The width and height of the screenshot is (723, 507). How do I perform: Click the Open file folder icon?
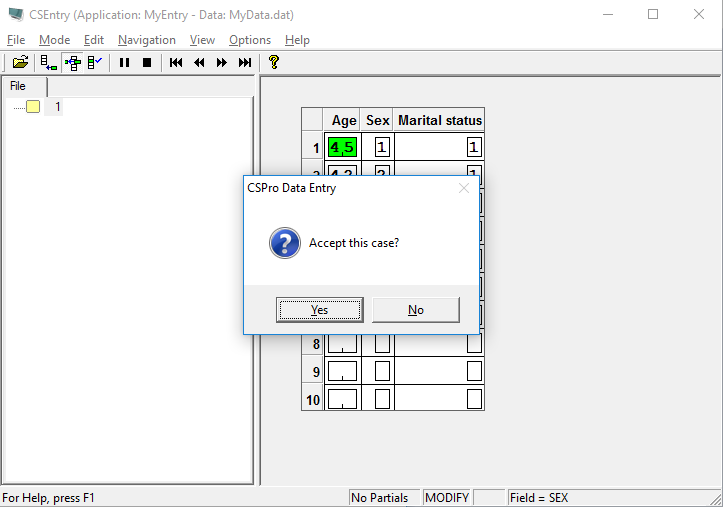coord(20,62)
